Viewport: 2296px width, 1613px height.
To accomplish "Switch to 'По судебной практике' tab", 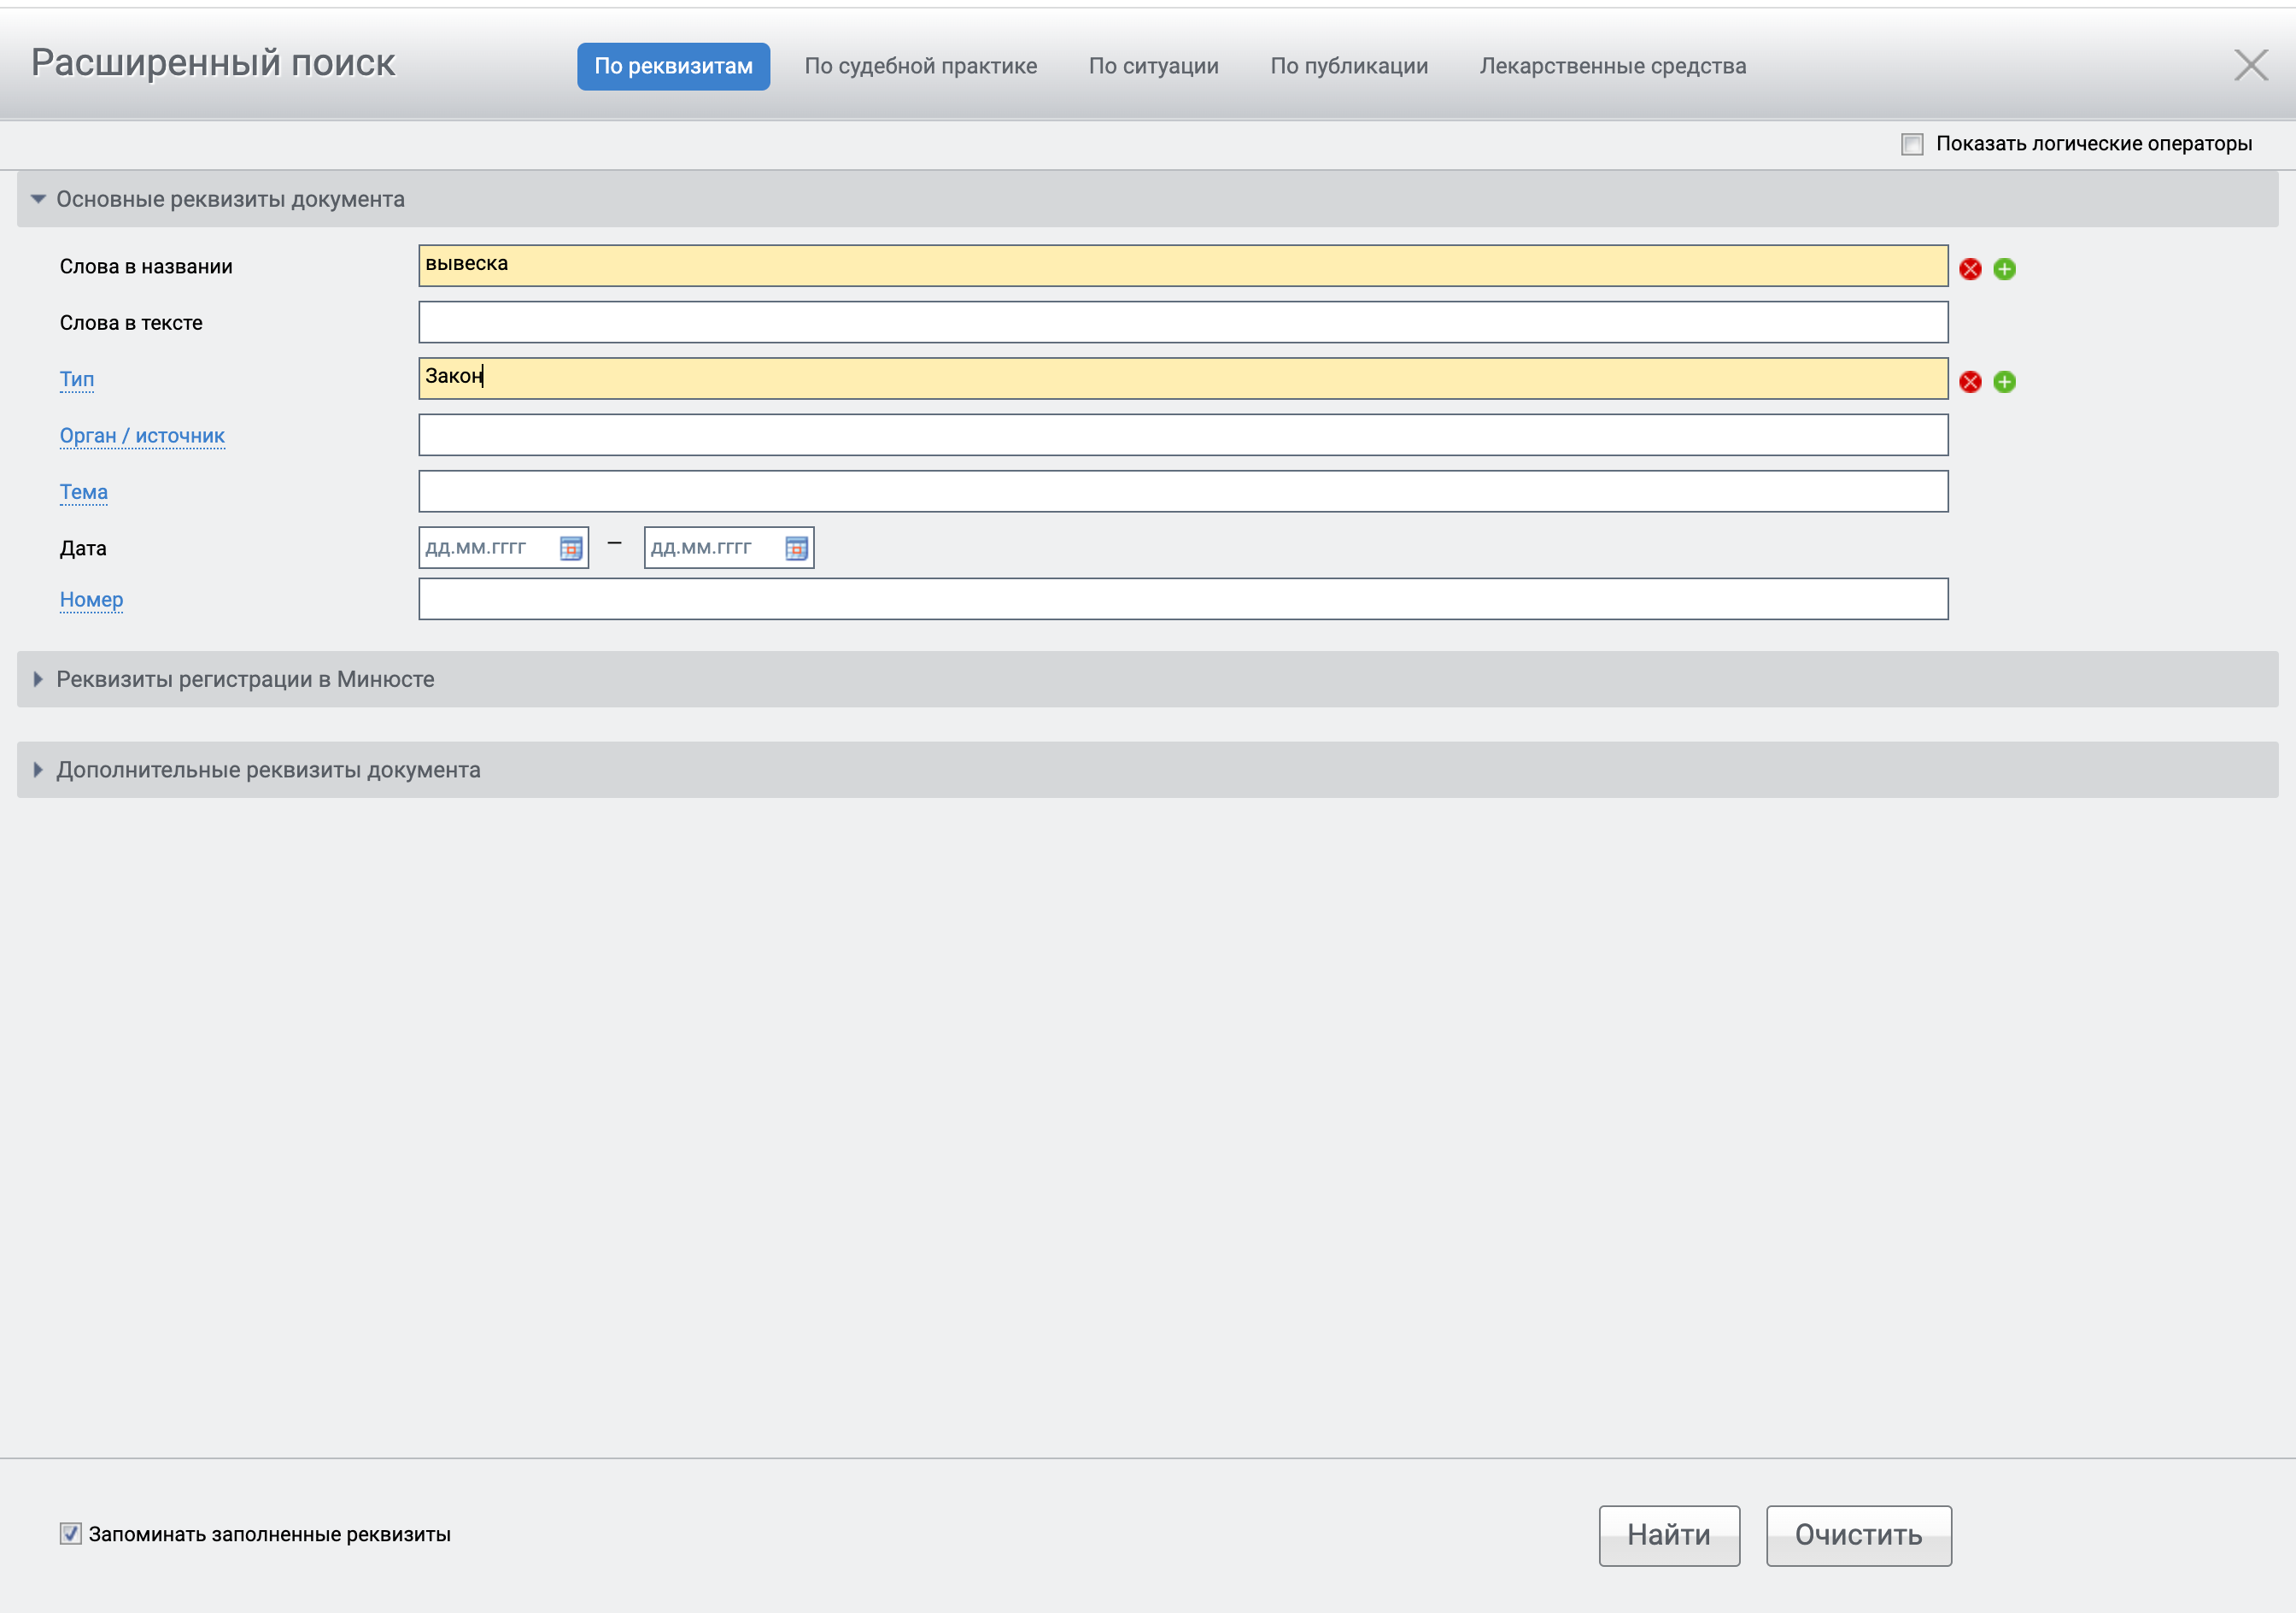I will 920,66.
